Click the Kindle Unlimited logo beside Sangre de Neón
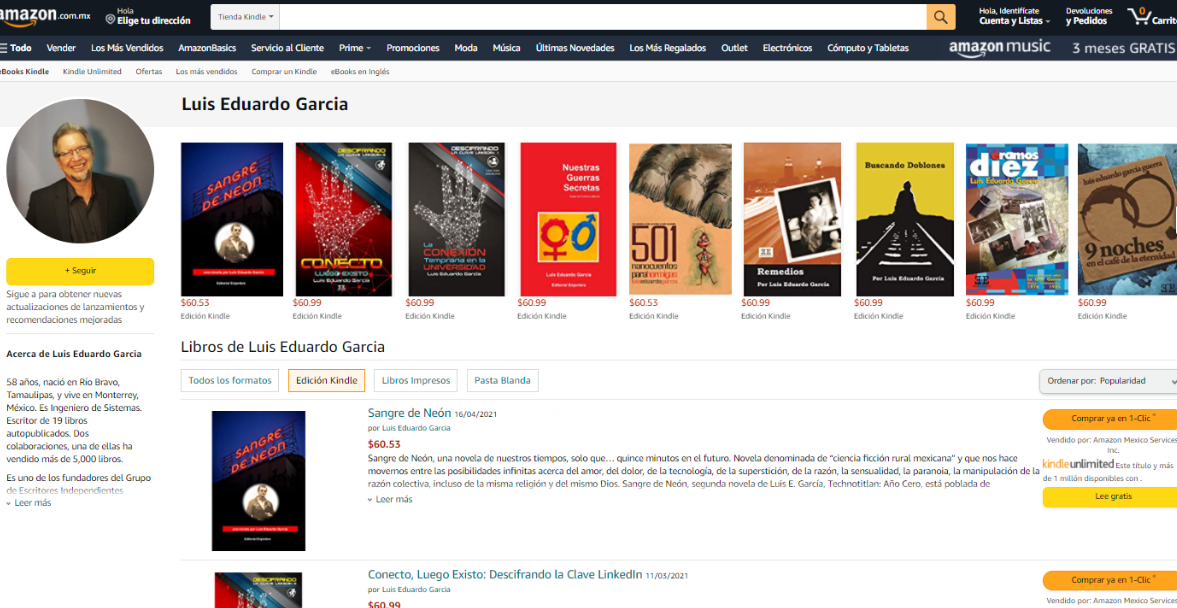This screenshot has width=1177, height=608. point(1078,464)
